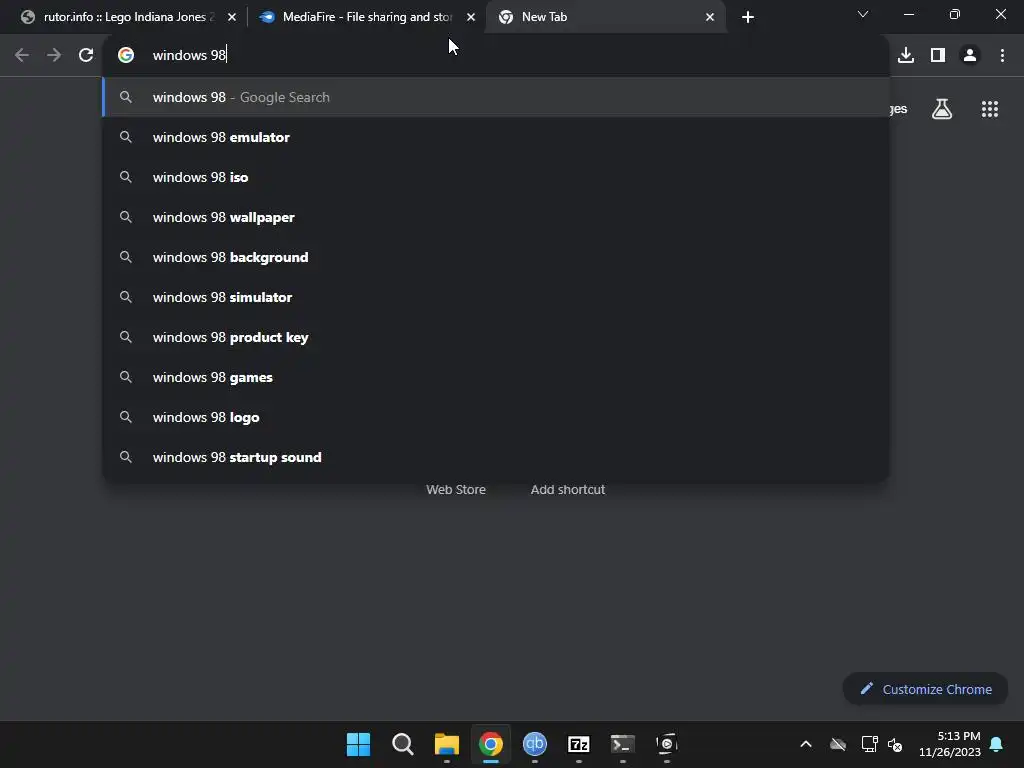The height and width of the screenshot is (768, 1024).
Task: Open the Search Labs flask icon
Action: click(942, 109)
